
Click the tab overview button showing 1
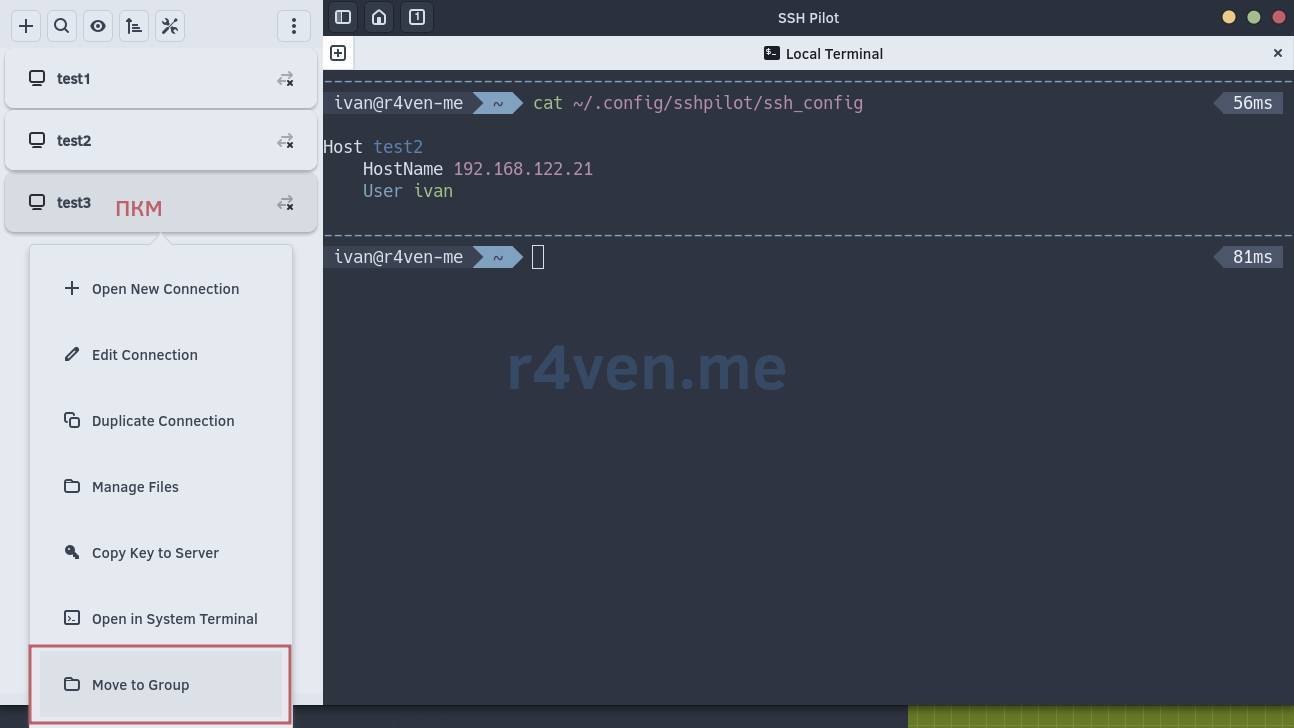click(x=417, y=17)
